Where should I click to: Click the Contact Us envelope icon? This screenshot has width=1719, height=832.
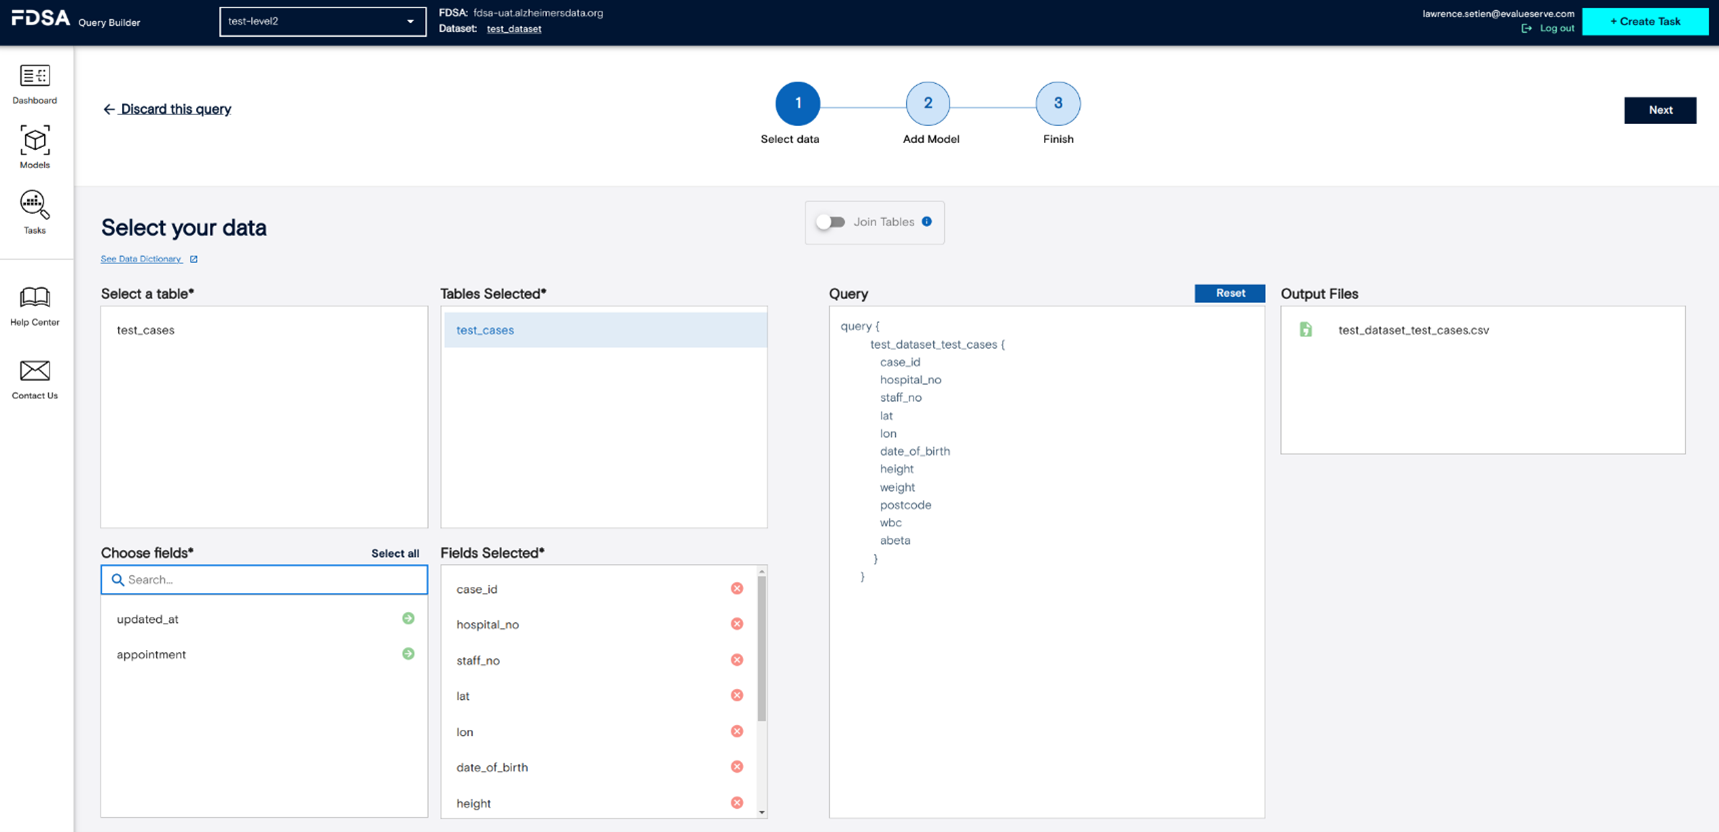(x=35, y=371)
